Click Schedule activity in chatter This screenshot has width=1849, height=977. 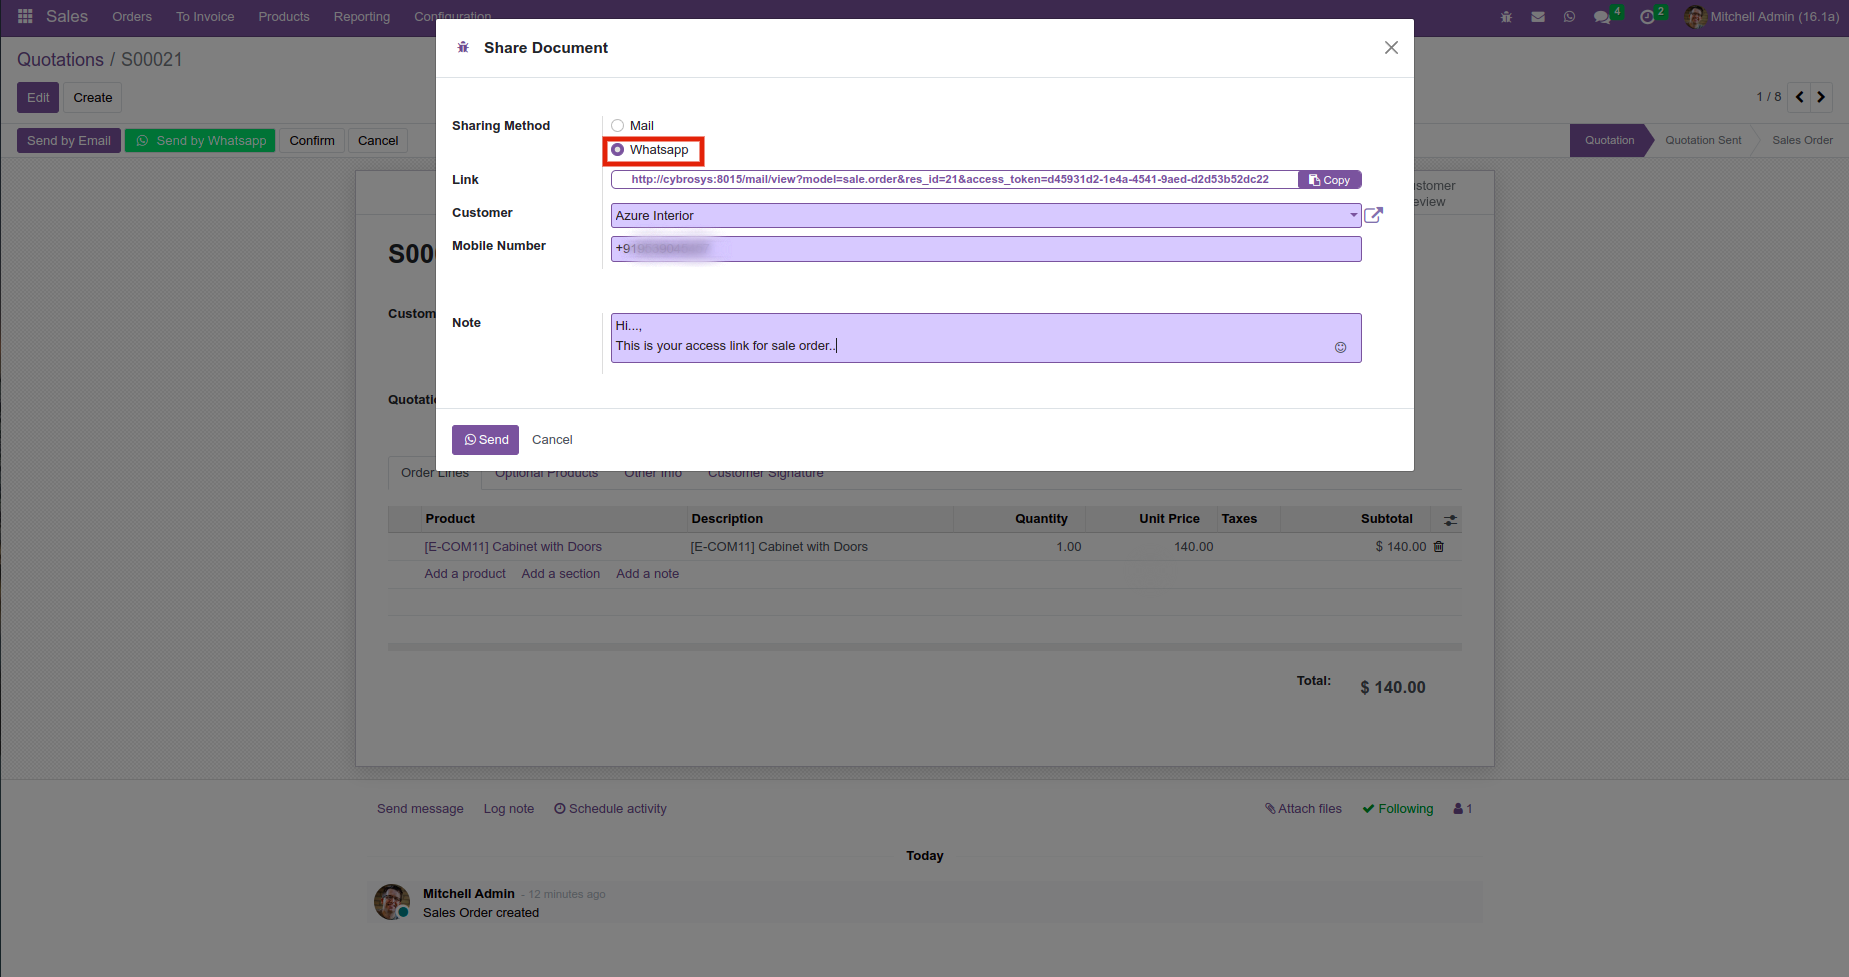tap(610, 809)
